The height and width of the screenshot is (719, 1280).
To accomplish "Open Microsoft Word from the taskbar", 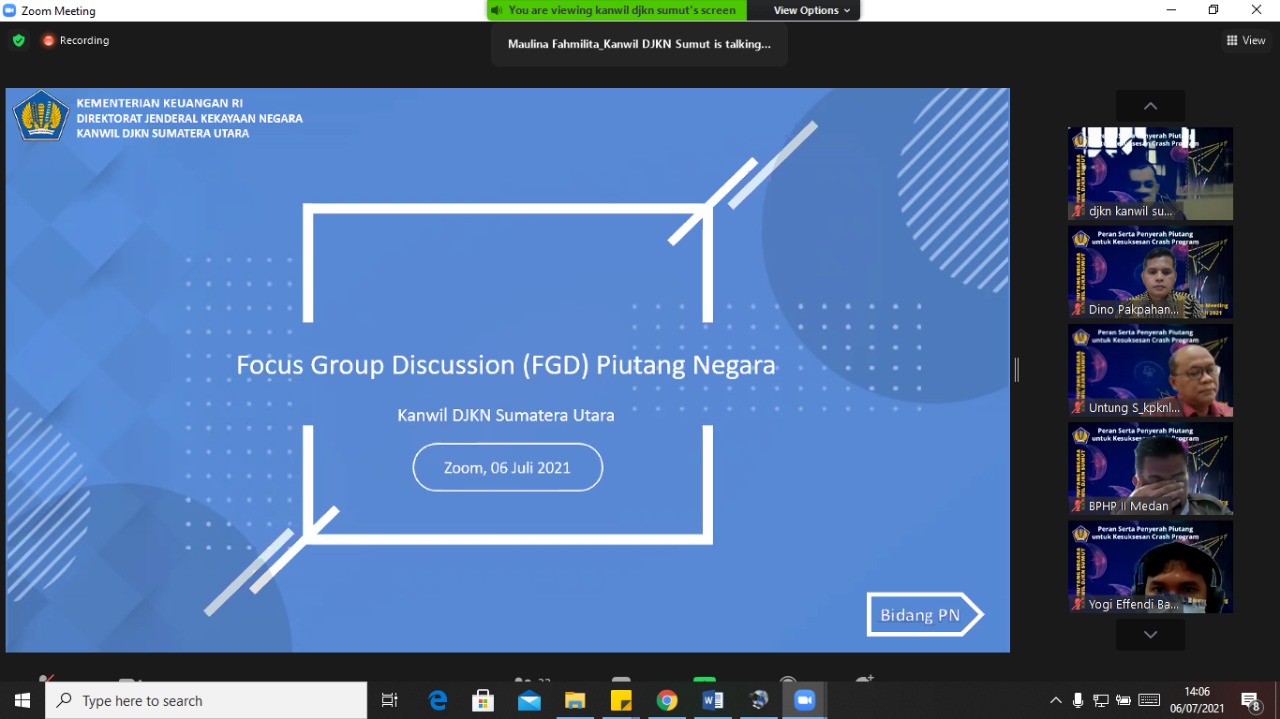I will (713, 700).
